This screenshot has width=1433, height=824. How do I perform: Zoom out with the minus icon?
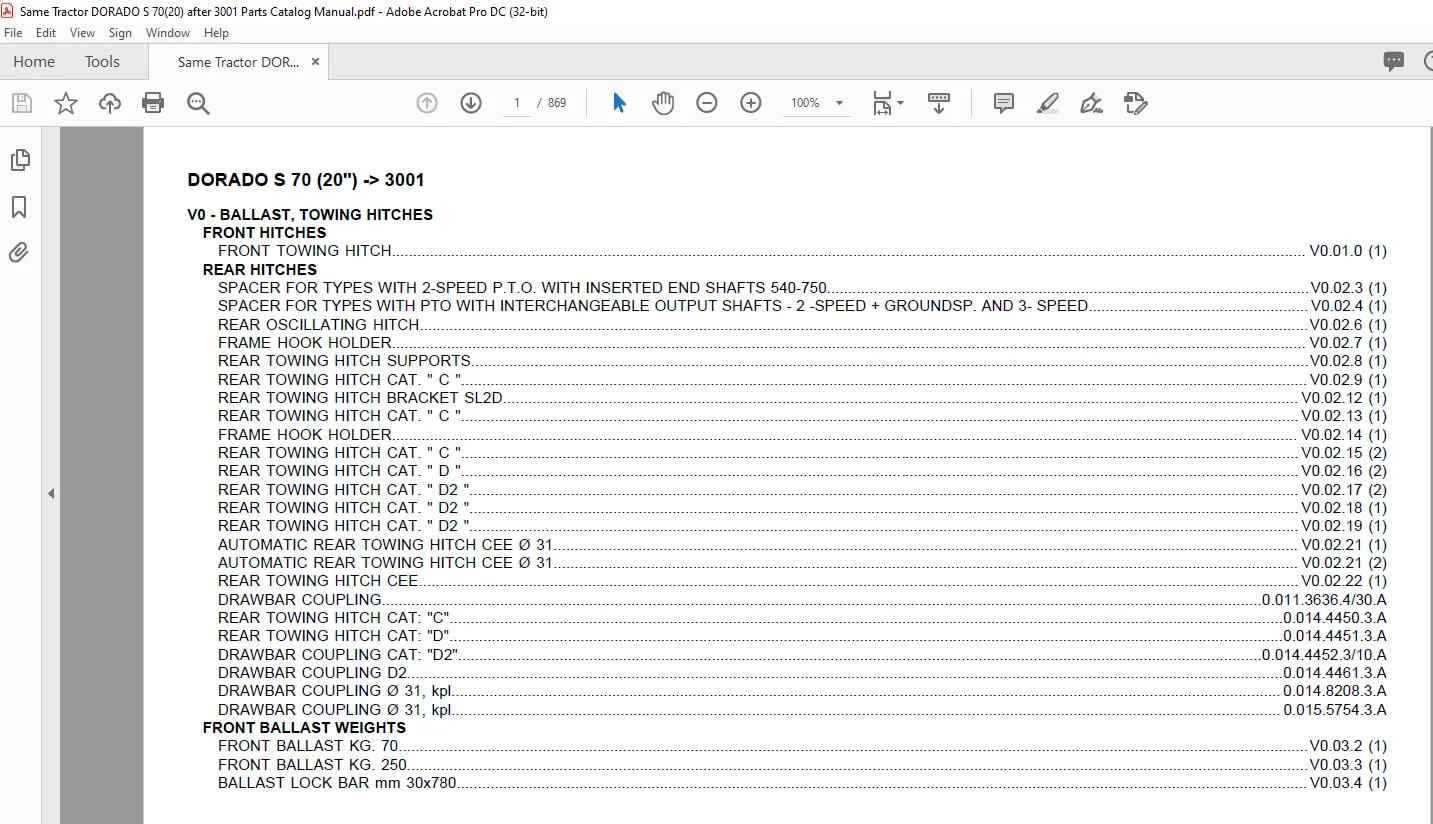pos(707,103)
